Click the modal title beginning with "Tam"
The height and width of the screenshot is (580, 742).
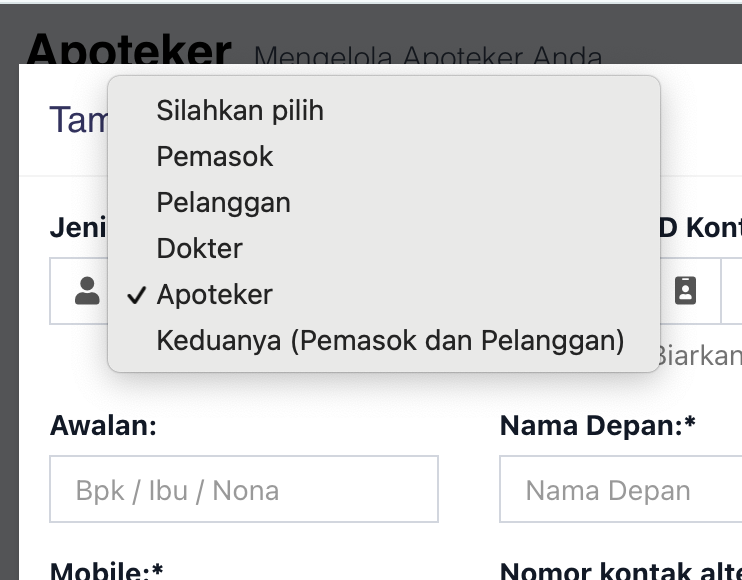point(78,121)
